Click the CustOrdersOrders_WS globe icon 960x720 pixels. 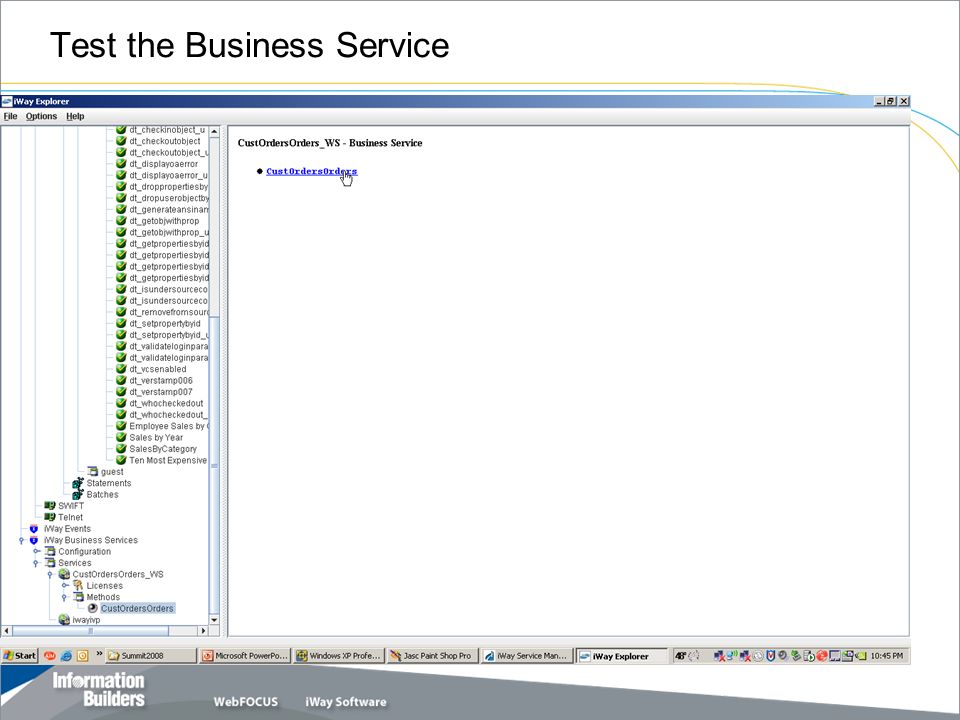pos(64,574)
